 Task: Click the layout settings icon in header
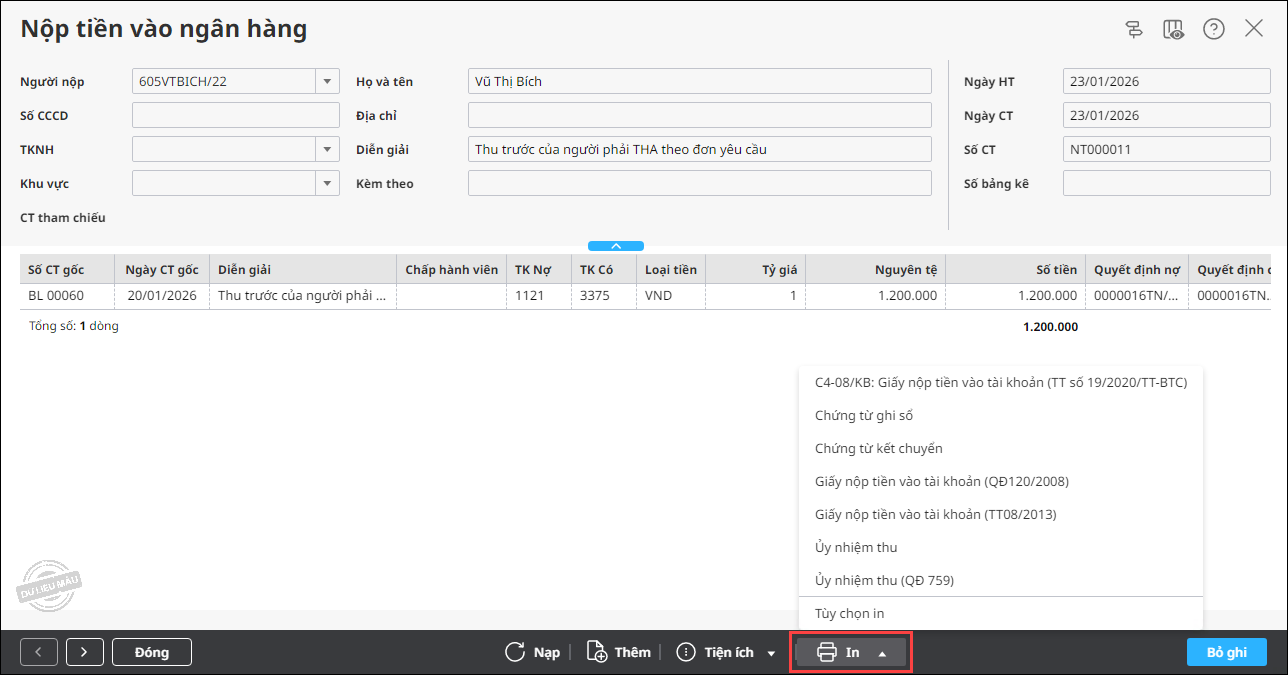point(1134,29)
